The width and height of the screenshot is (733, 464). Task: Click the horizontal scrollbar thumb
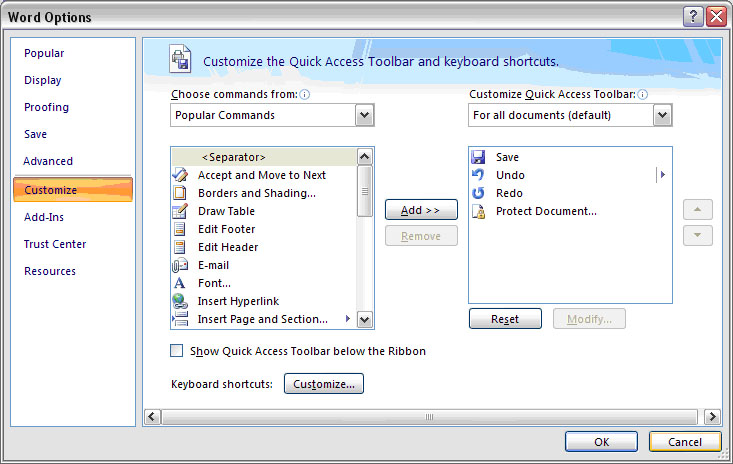[429, 416]
